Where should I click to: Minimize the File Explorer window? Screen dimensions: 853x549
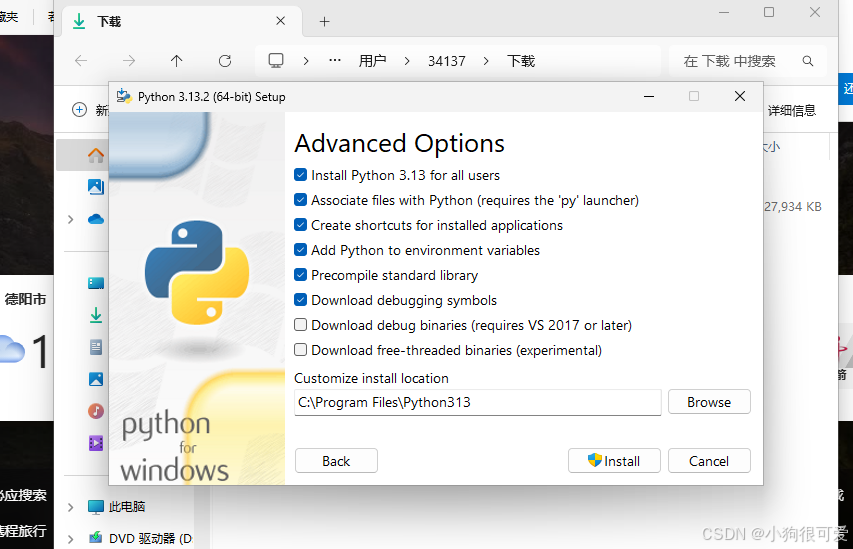(724, 12)
